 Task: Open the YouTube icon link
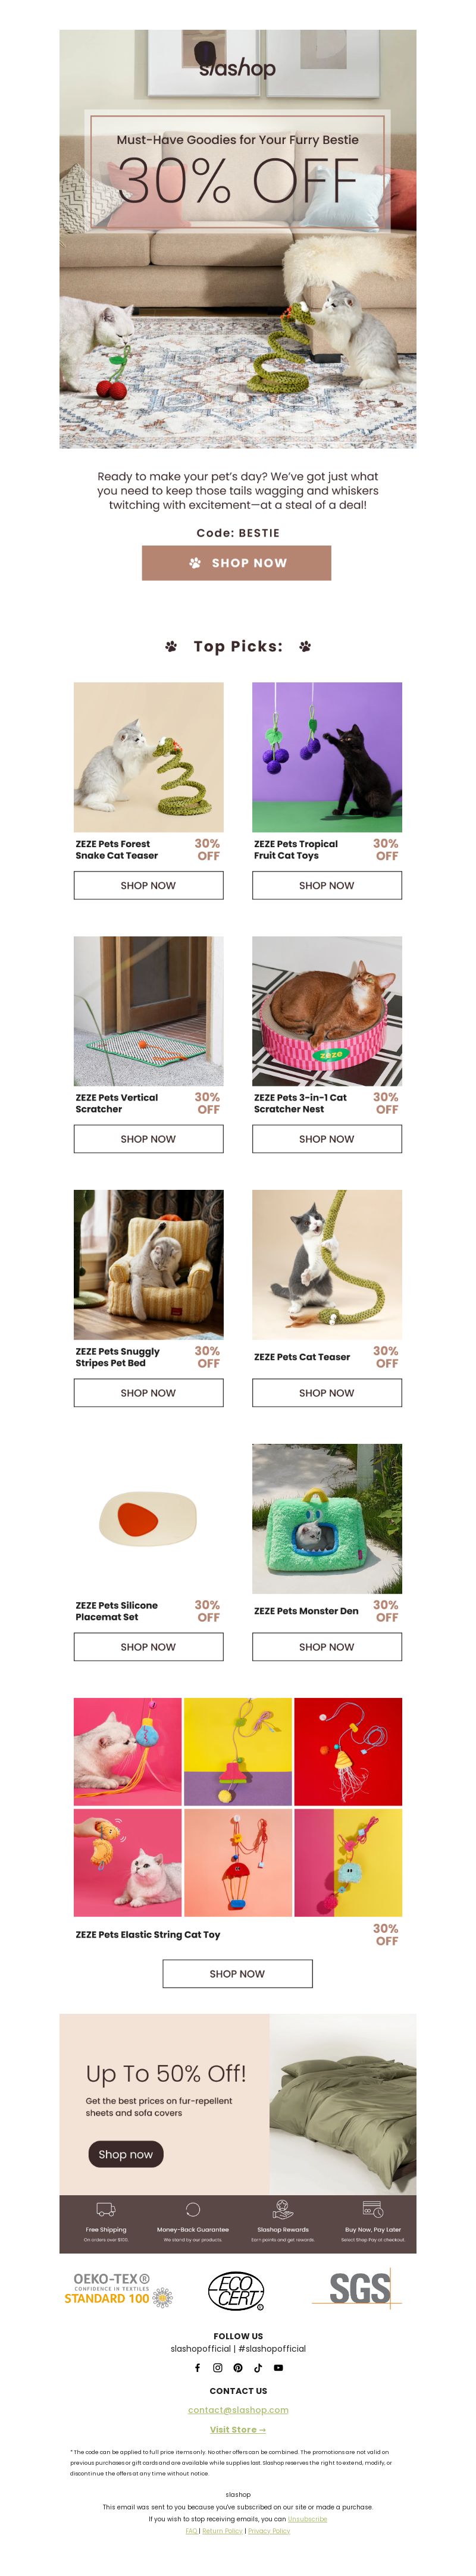[x=278, y=2368]
